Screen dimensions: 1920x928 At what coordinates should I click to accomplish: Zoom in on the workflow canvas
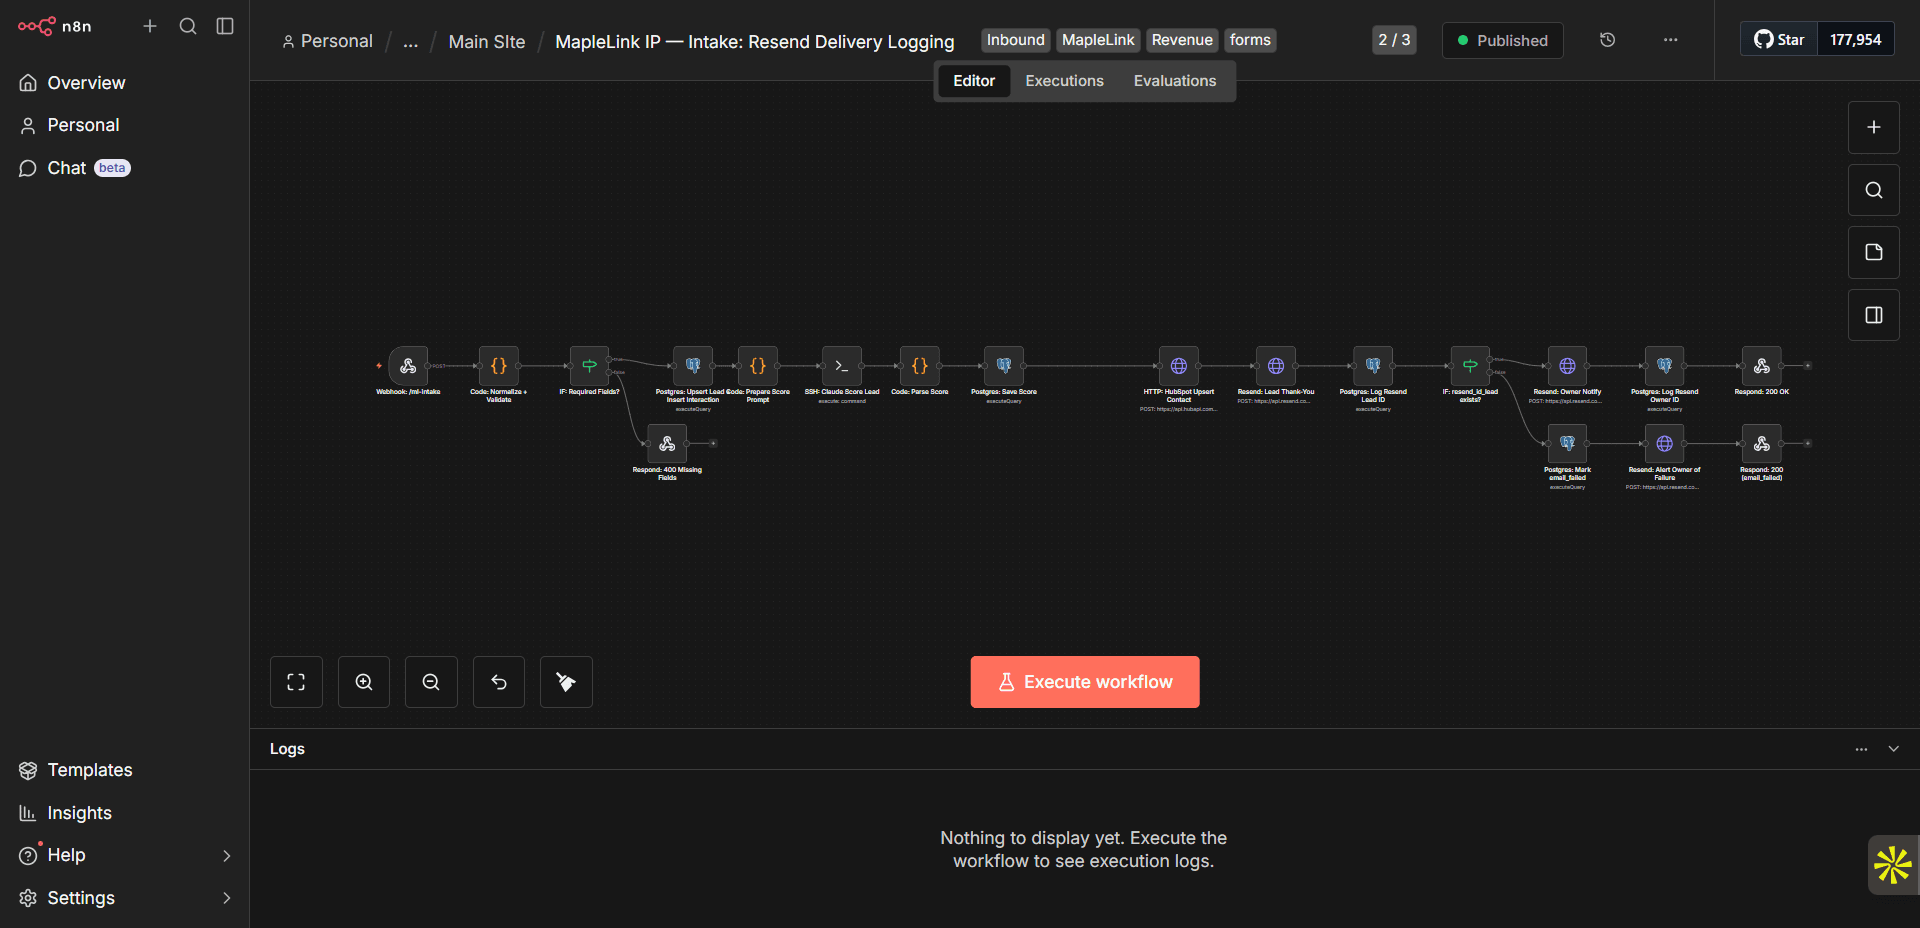pos(363,682)
